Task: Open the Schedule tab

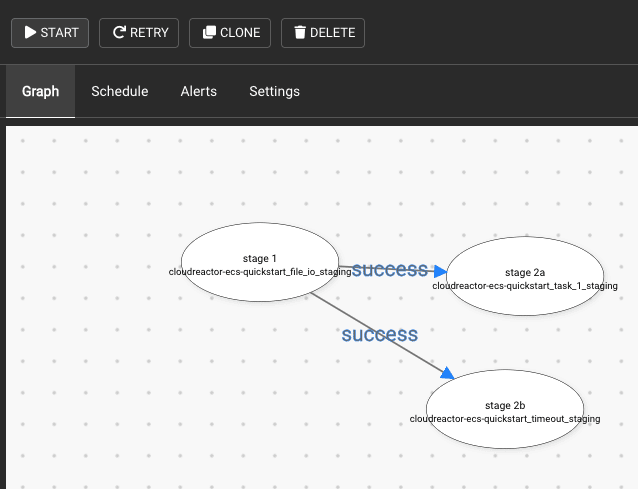Action: [120, 91]
